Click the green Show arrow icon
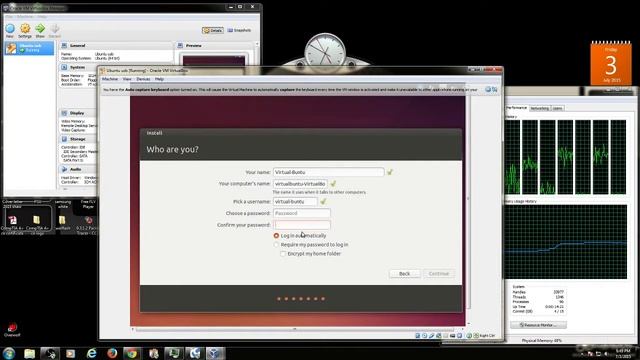Viewport: 640px width, 360px height. pos(40,29)
